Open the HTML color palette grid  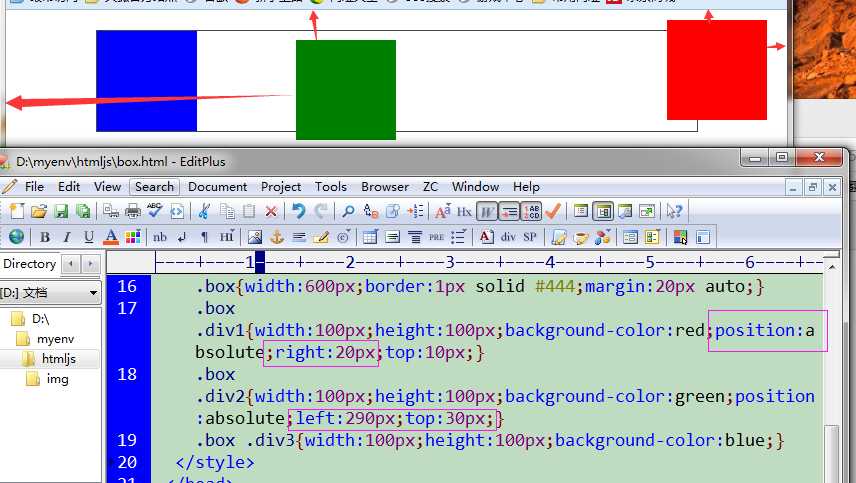click(133, 237)
